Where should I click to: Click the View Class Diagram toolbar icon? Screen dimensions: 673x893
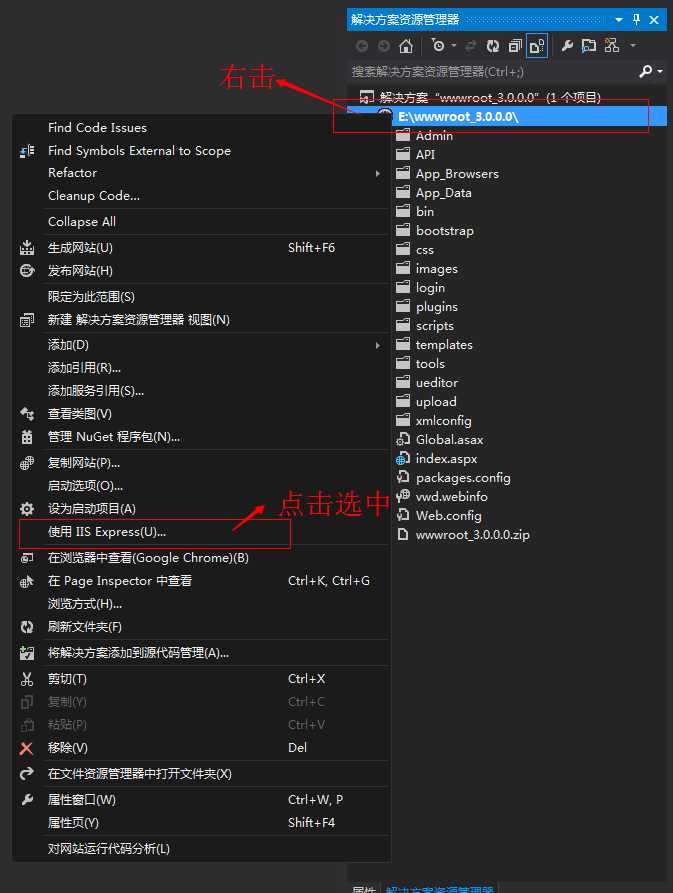pos(612,46)
